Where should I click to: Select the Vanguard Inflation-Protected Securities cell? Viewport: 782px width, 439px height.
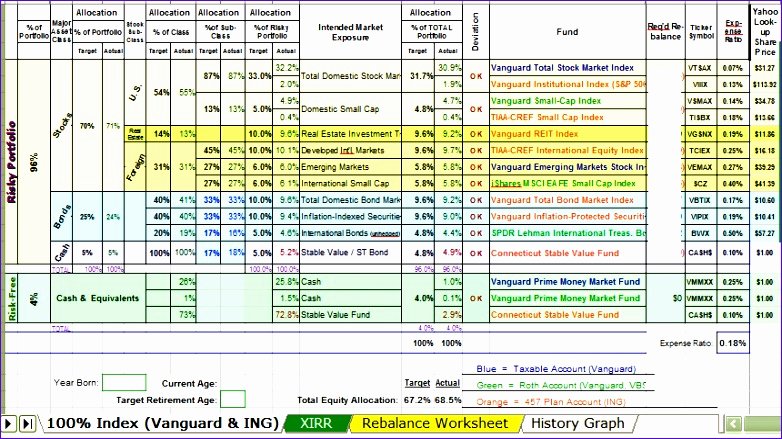click(x=568, y=217)
